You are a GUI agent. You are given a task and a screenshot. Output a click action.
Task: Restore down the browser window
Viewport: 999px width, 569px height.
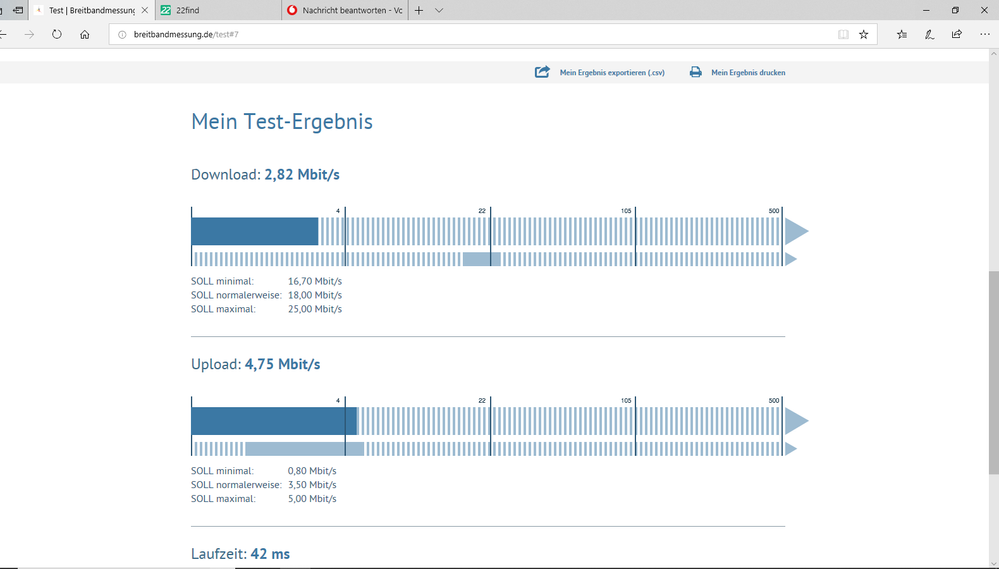point(955,10)
